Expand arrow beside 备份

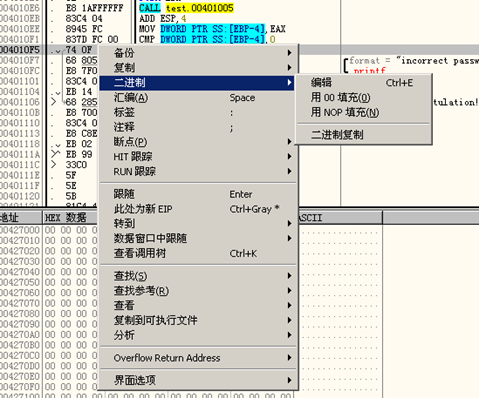tap(289, 53)
